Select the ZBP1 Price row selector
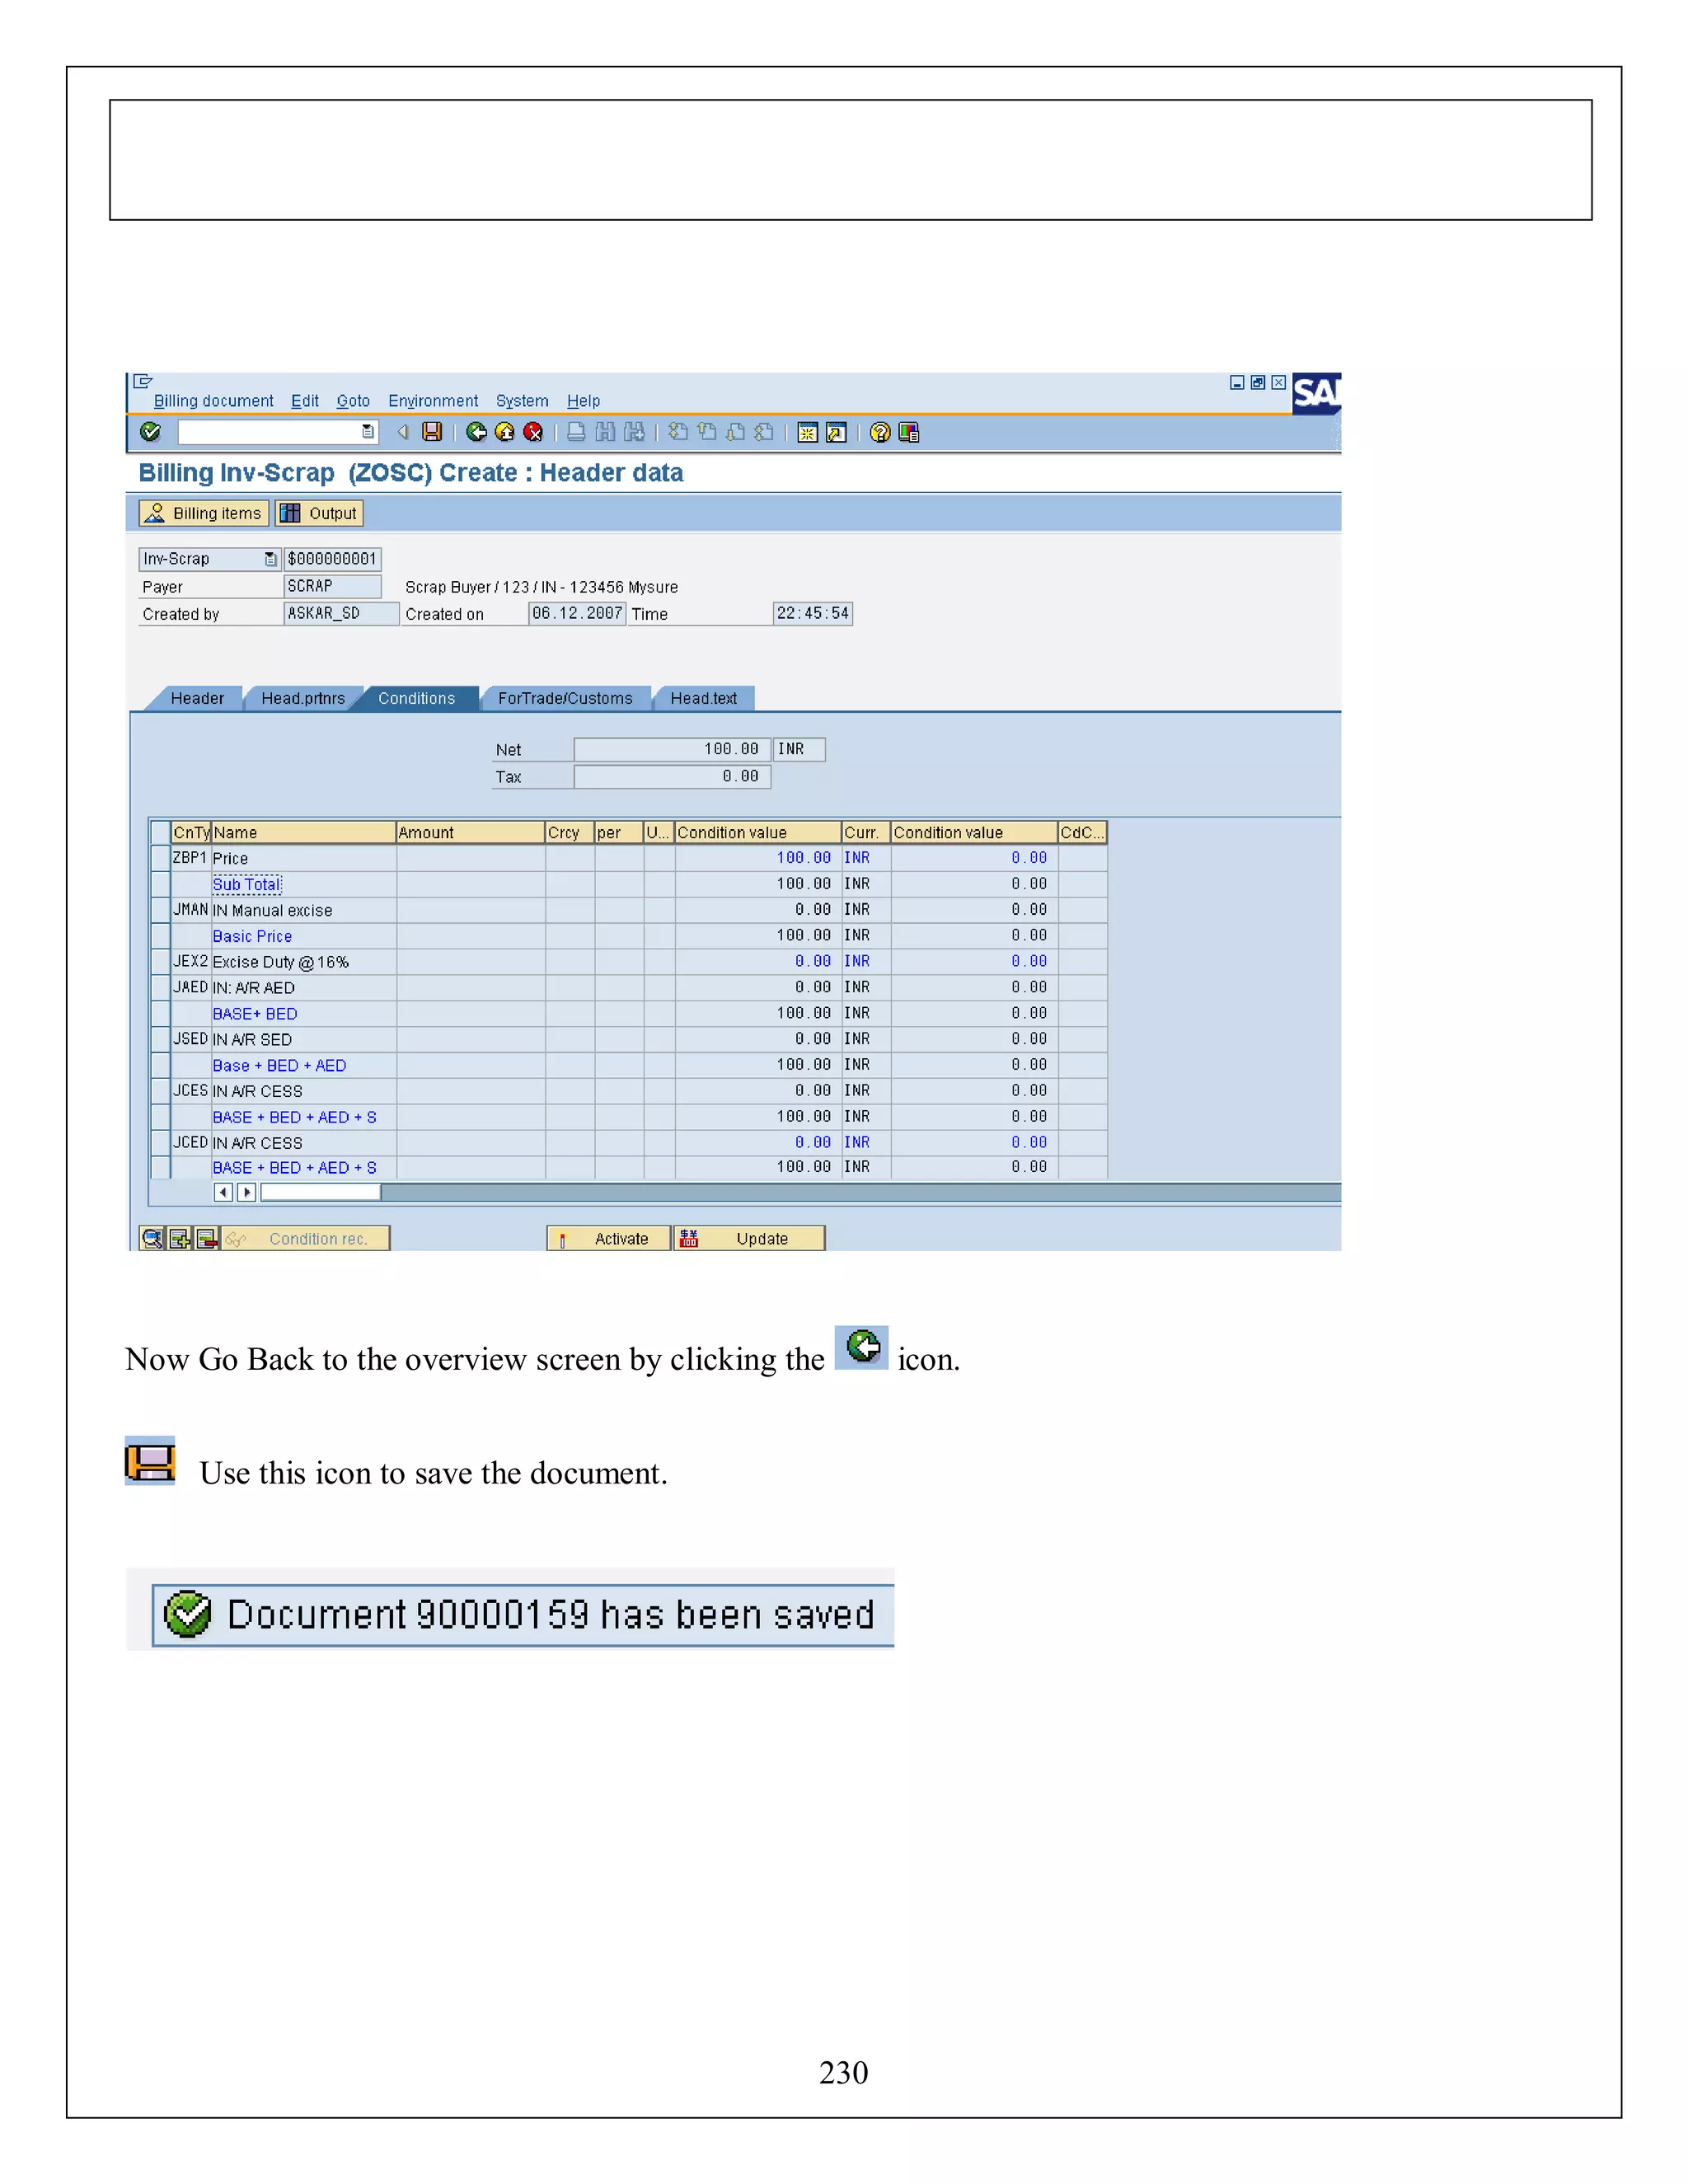This screenshot has width=1688, height=2184. point(160,858)
